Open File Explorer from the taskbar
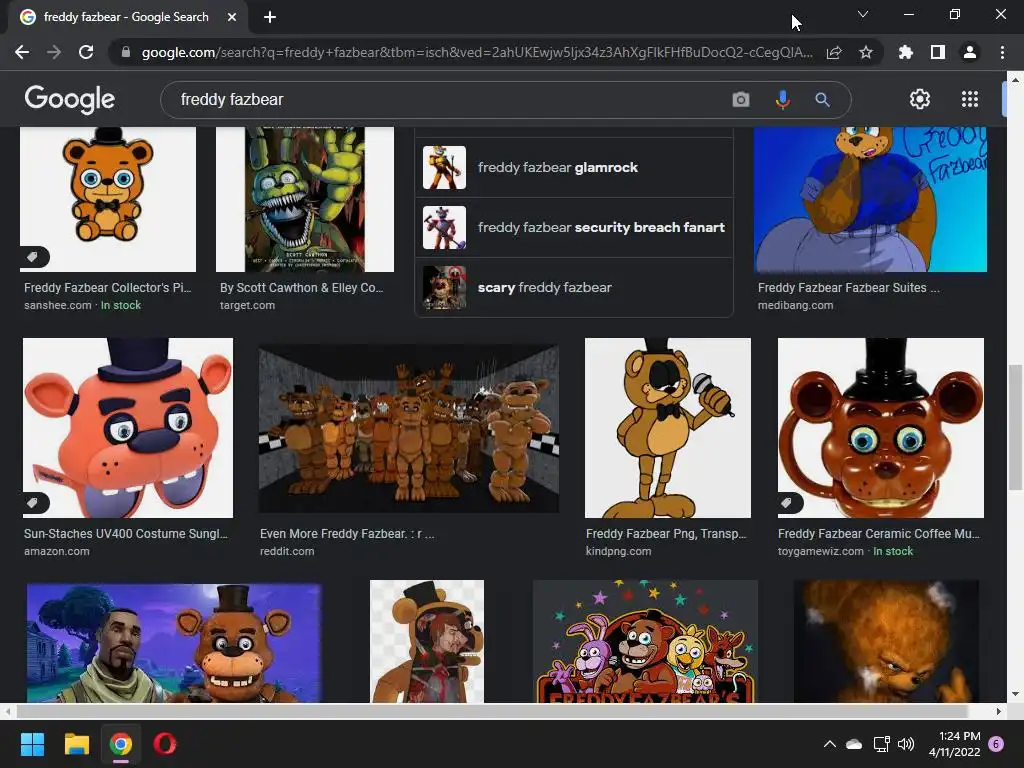1024x768 pixels. tap(76, 744)
